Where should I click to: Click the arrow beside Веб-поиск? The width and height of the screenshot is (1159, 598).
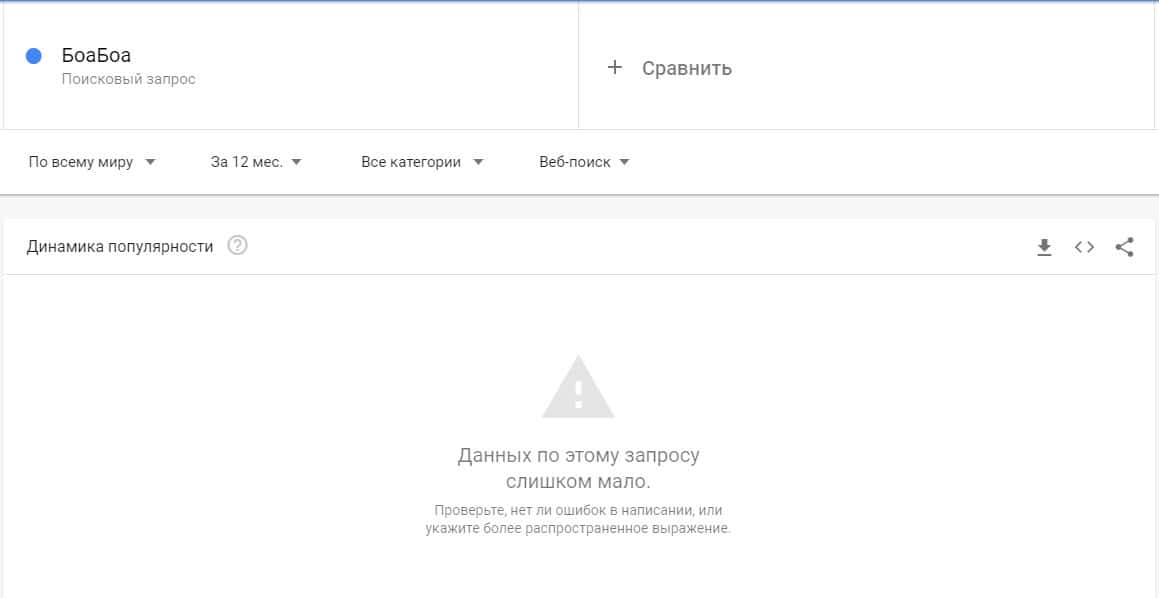(x=624, y=162)
